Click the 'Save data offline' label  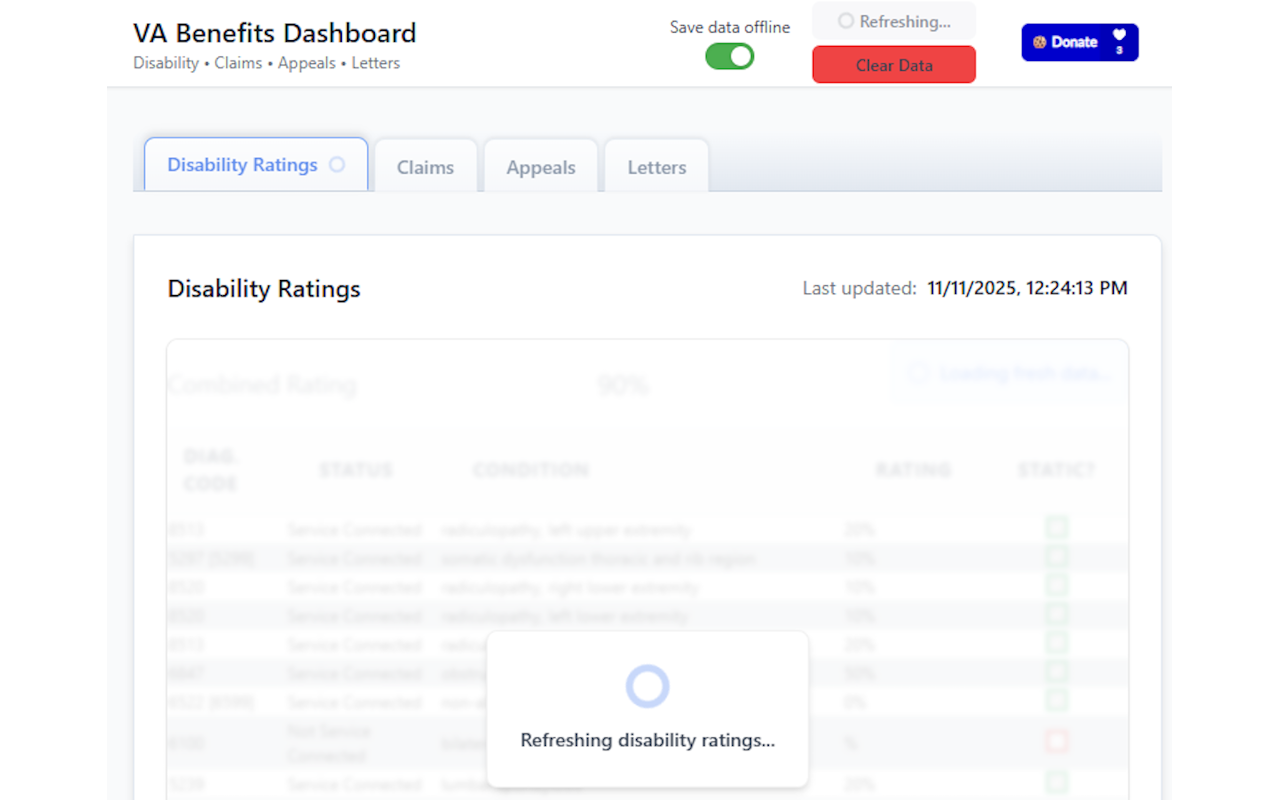click(x=730, y=27)
